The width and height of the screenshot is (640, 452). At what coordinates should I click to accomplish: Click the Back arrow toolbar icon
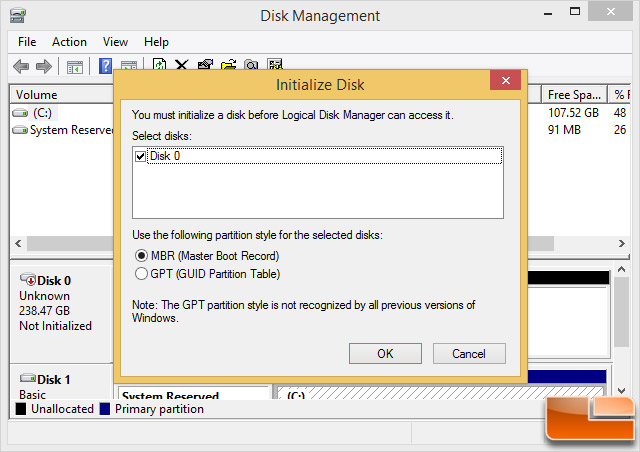point(21,66)
